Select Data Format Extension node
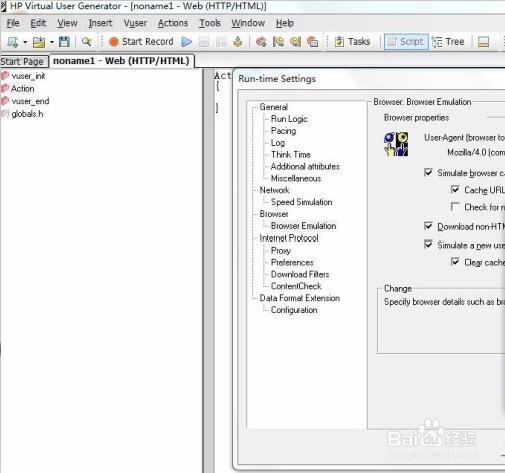The height and width of the screenshot is (473, 505). click(x=300, y=298)
